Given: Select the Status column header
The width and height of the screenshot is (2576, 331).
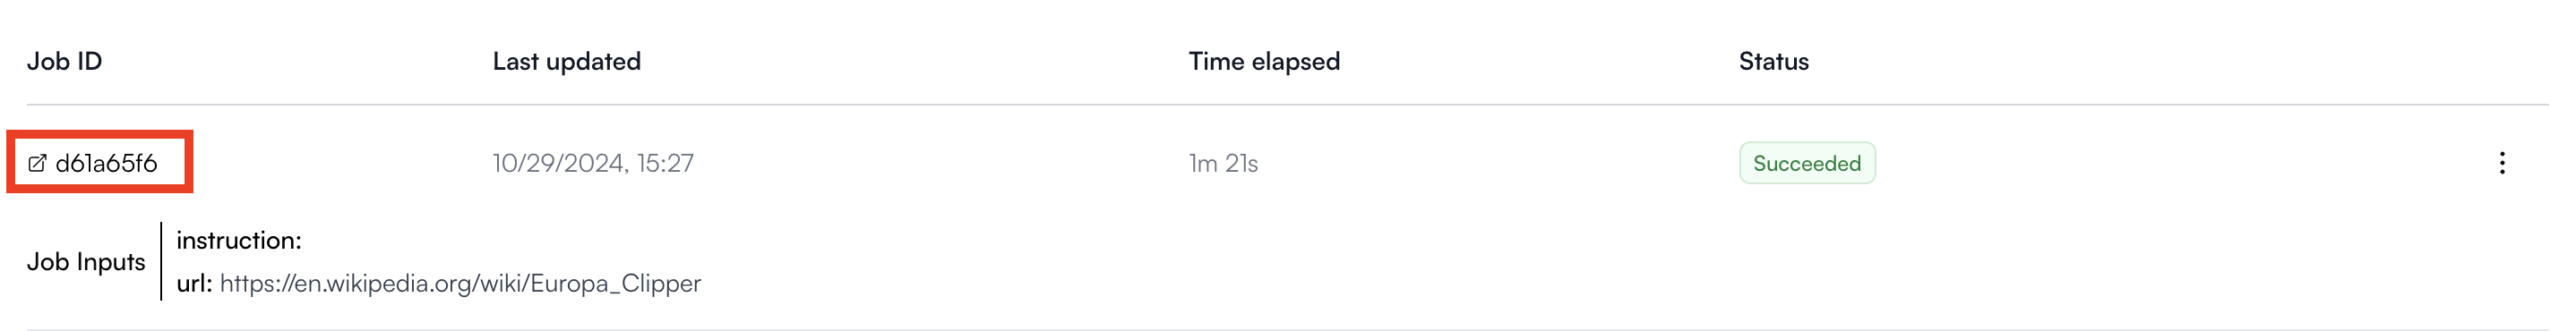Looking at the screenshot, I should point(1773,61).
